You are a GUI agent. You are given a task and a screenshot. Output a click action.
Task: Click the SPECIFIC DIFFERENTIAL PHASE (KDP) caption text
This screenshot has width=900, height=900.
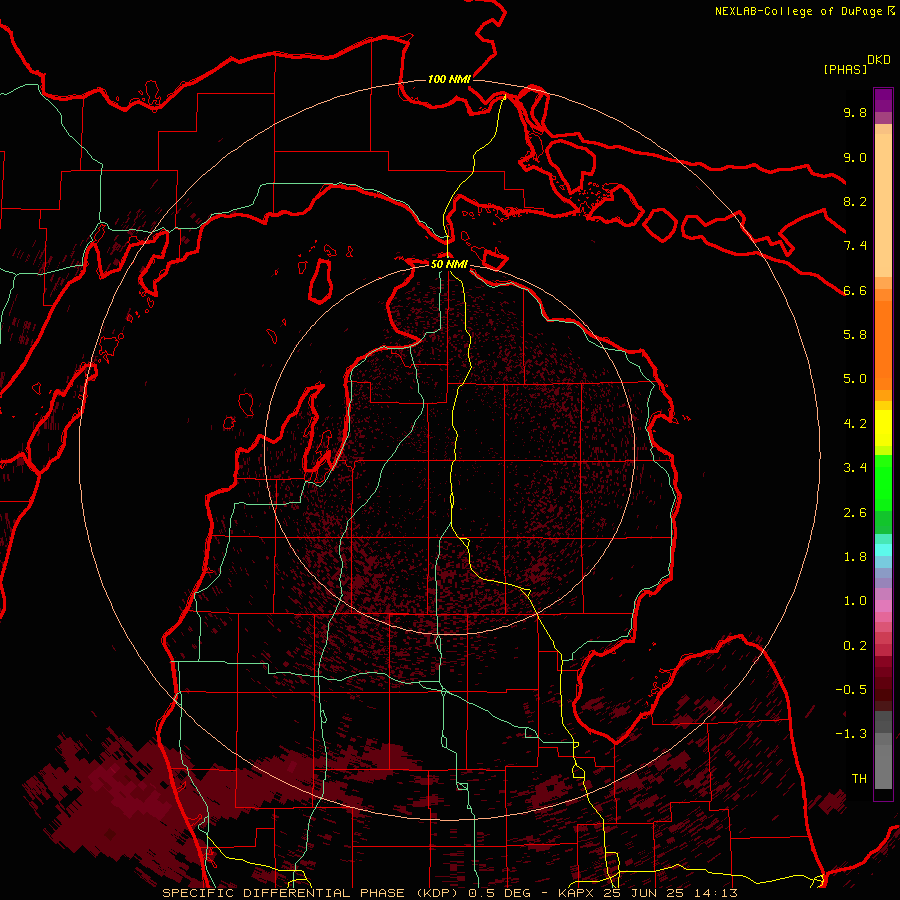coord(313,893)
